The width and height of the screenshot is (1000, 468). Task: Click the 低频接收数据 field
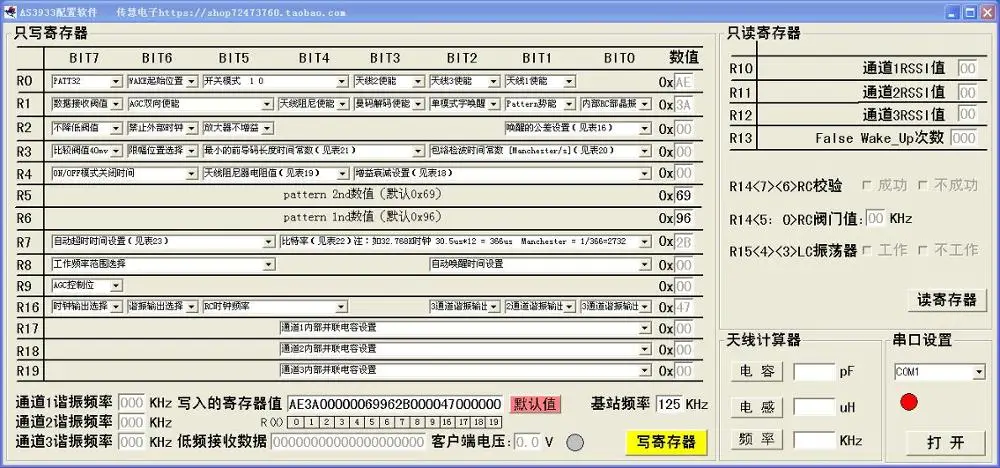pyautogui.click(x=349, y=442)
